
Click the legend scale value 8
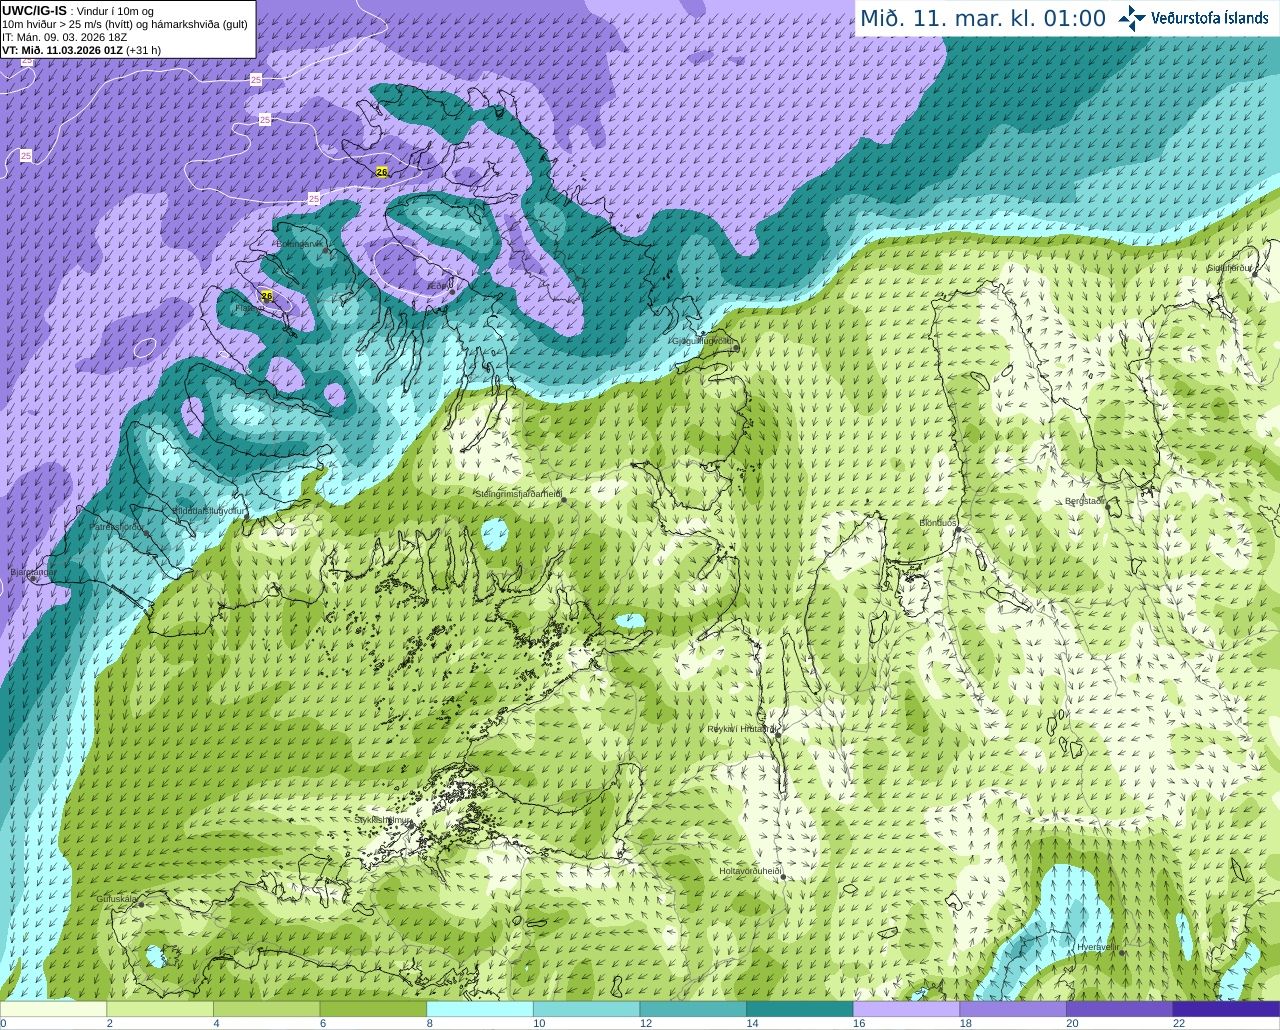coord(429,1023)
